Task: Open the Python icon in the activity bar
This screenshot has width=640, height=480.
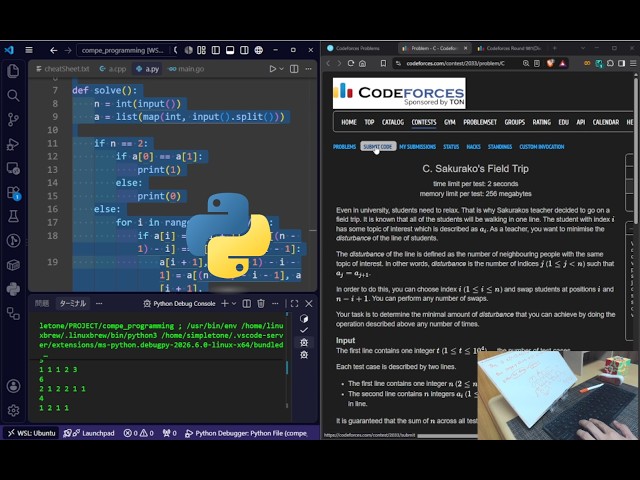Action: click(13, 289)
